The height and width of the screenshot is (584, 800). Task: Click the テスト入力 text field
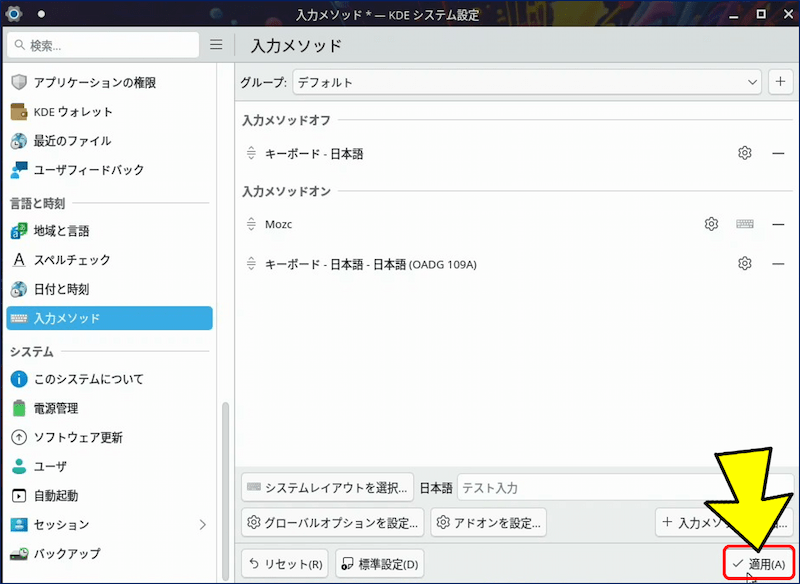pyautogui.click(x=626, y=488)
